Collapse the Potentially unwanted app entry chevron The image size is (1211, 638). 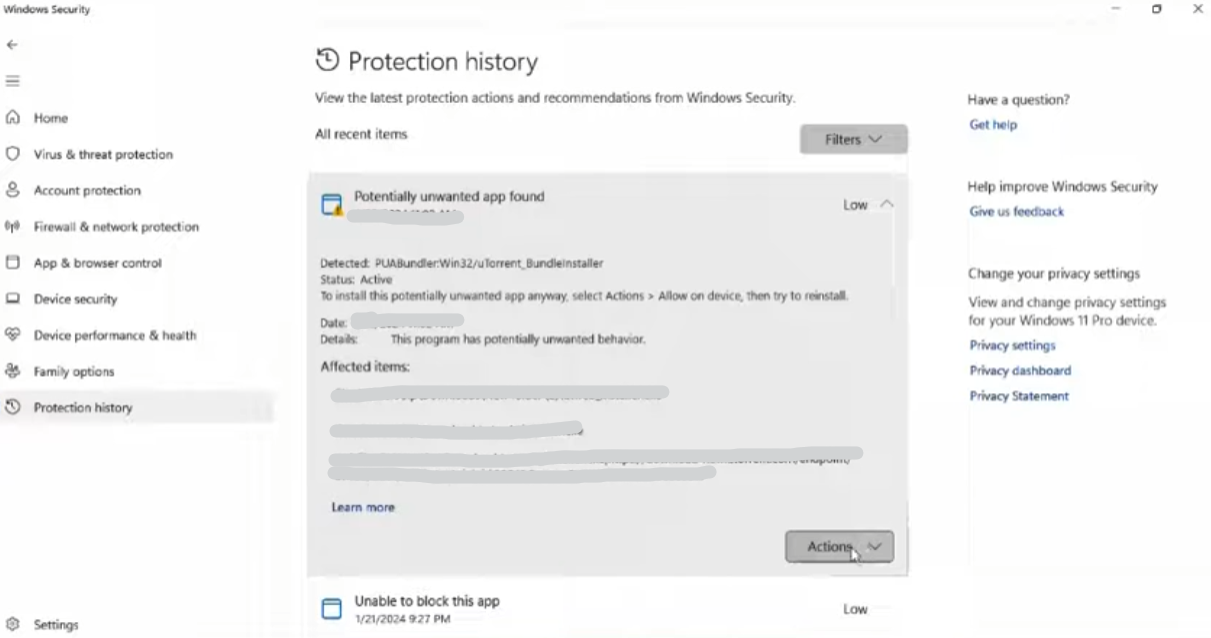point(886,205)
